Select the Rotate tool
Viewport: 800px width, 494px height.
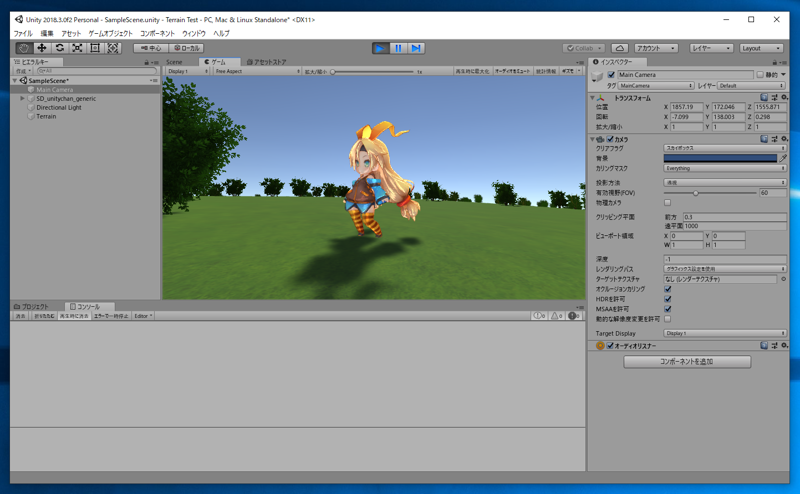coord(60,48)
